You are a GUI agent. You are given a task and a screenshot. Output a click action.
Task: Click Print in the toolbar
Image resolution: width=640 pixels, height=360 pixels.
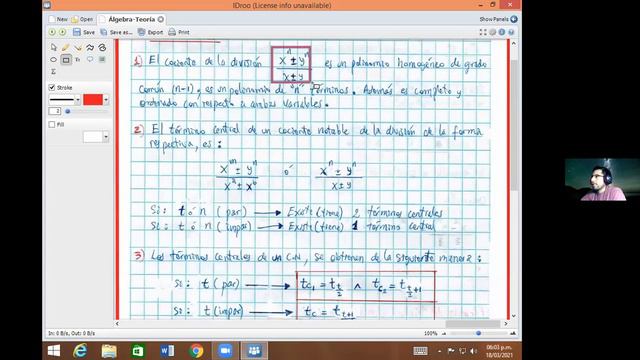click(179, 32)
